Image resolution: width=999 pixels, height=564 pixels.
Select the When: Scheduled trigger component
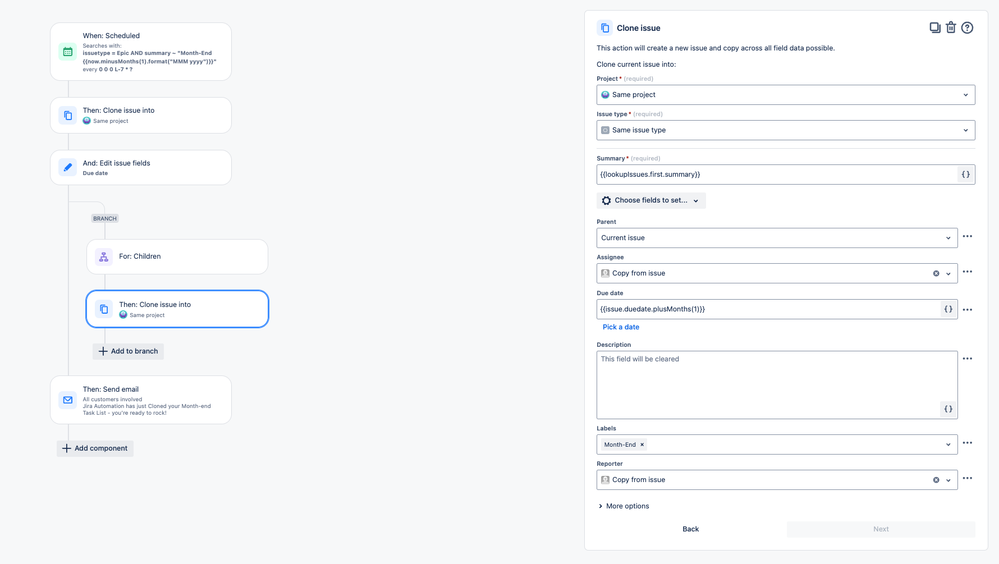(141, 52)
